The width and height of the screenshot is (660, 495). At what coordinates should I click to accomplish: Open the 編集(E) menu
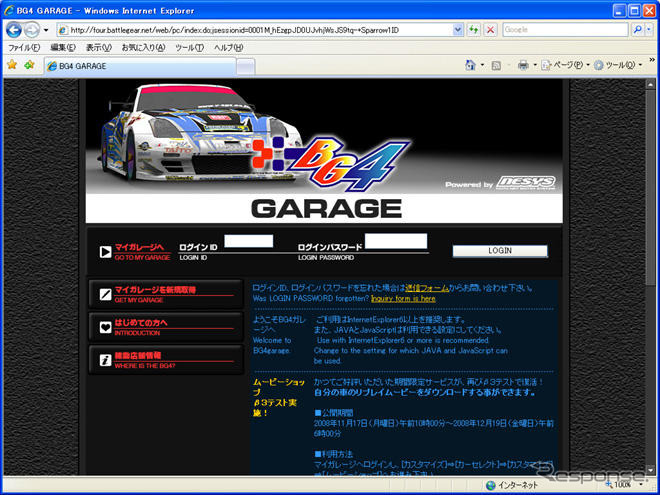pyautogui.click(x=63, y=48)
